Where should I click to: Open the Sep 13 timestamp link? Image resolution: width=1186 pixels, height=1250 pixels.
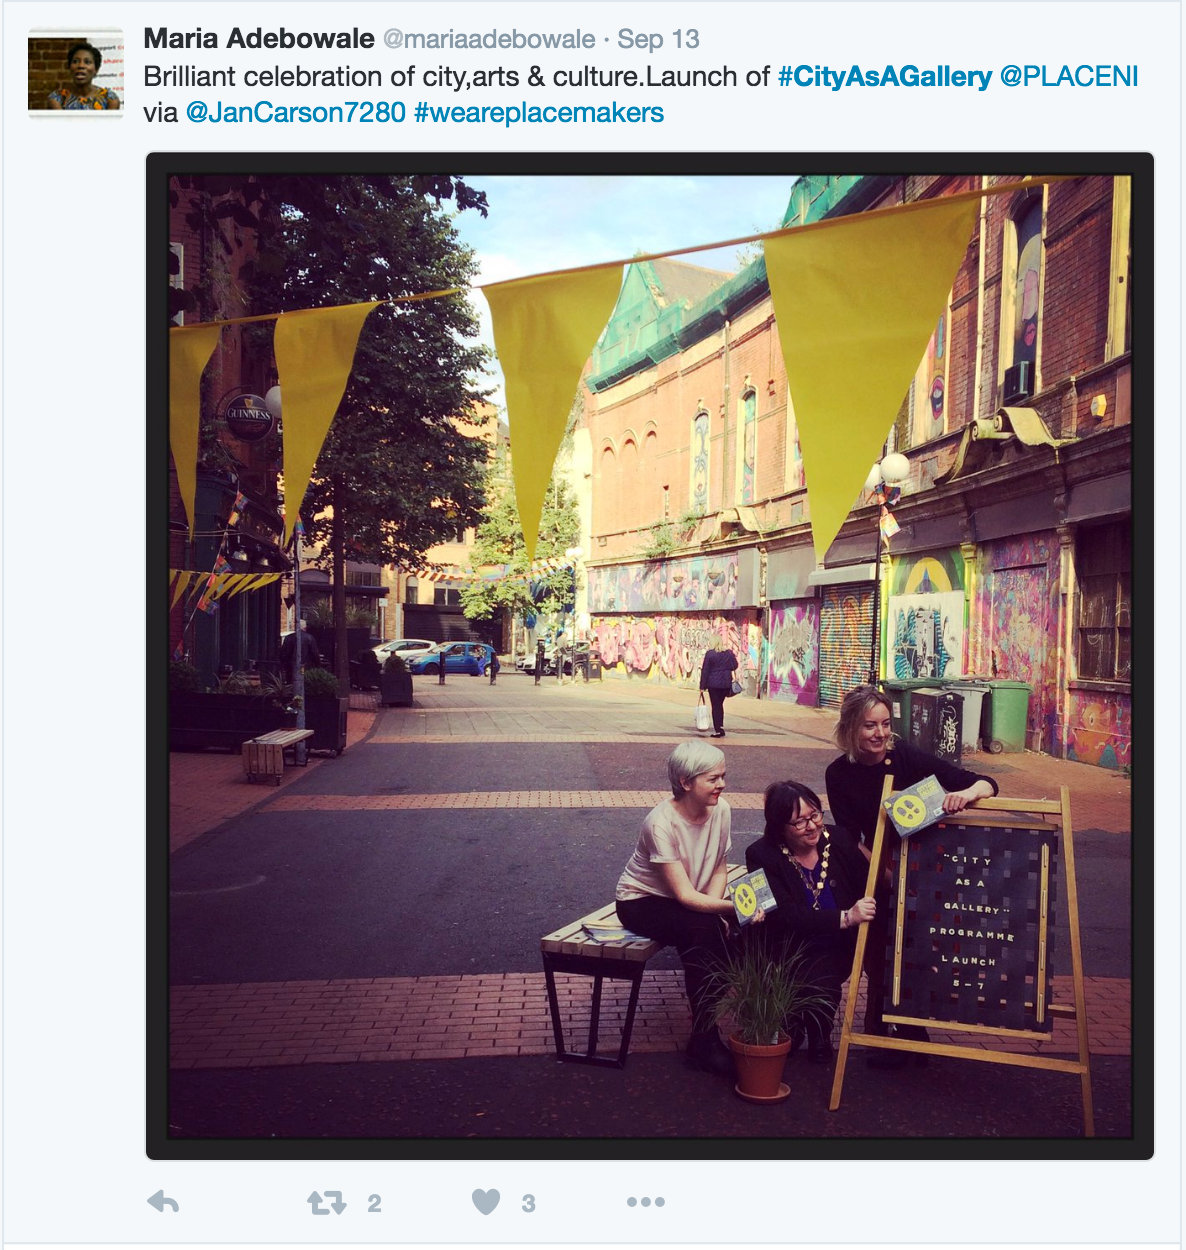[x=658, y=39]
